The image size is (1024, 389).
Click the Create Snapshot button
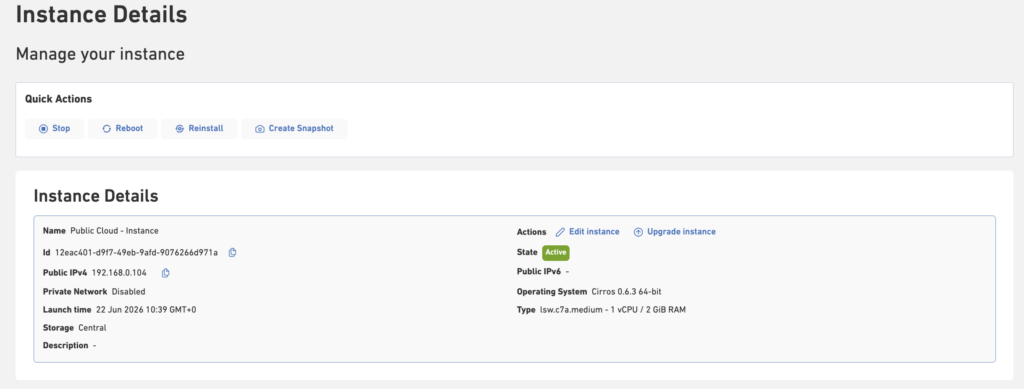295,129
